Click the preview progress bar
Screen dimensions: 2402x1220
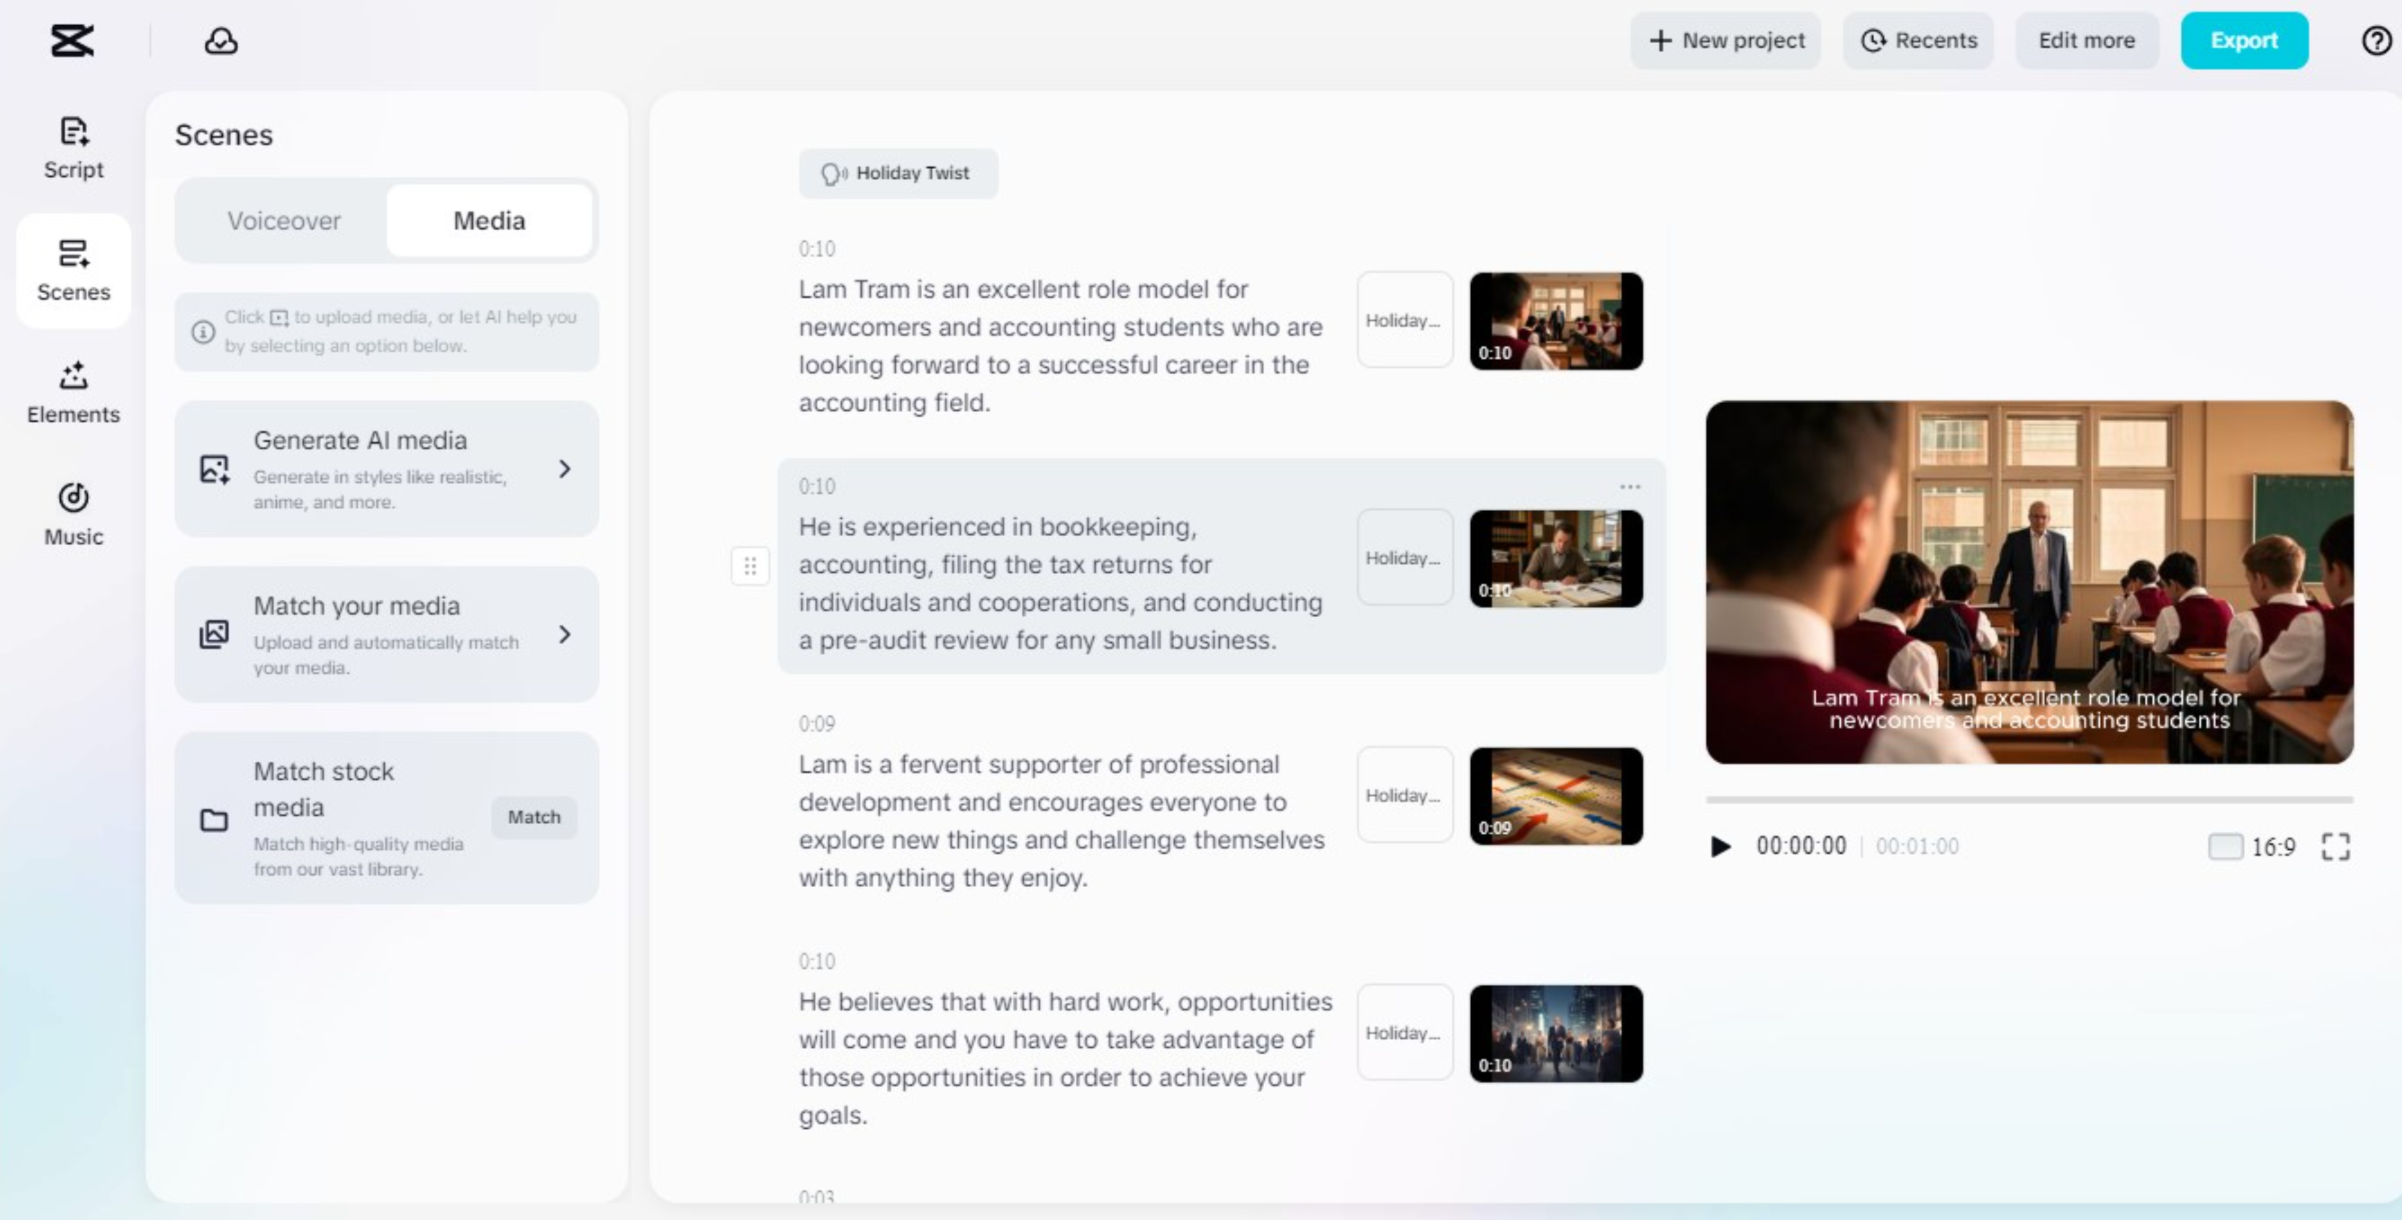point(2028,798)
